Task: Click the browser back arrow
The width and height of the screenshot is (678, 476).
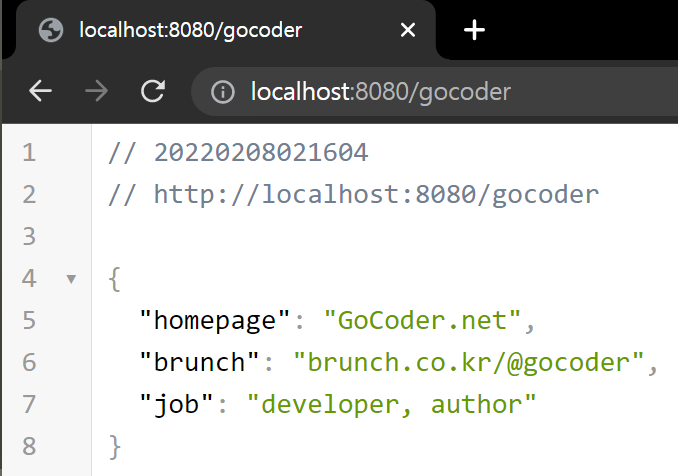Action: point(40,91)
